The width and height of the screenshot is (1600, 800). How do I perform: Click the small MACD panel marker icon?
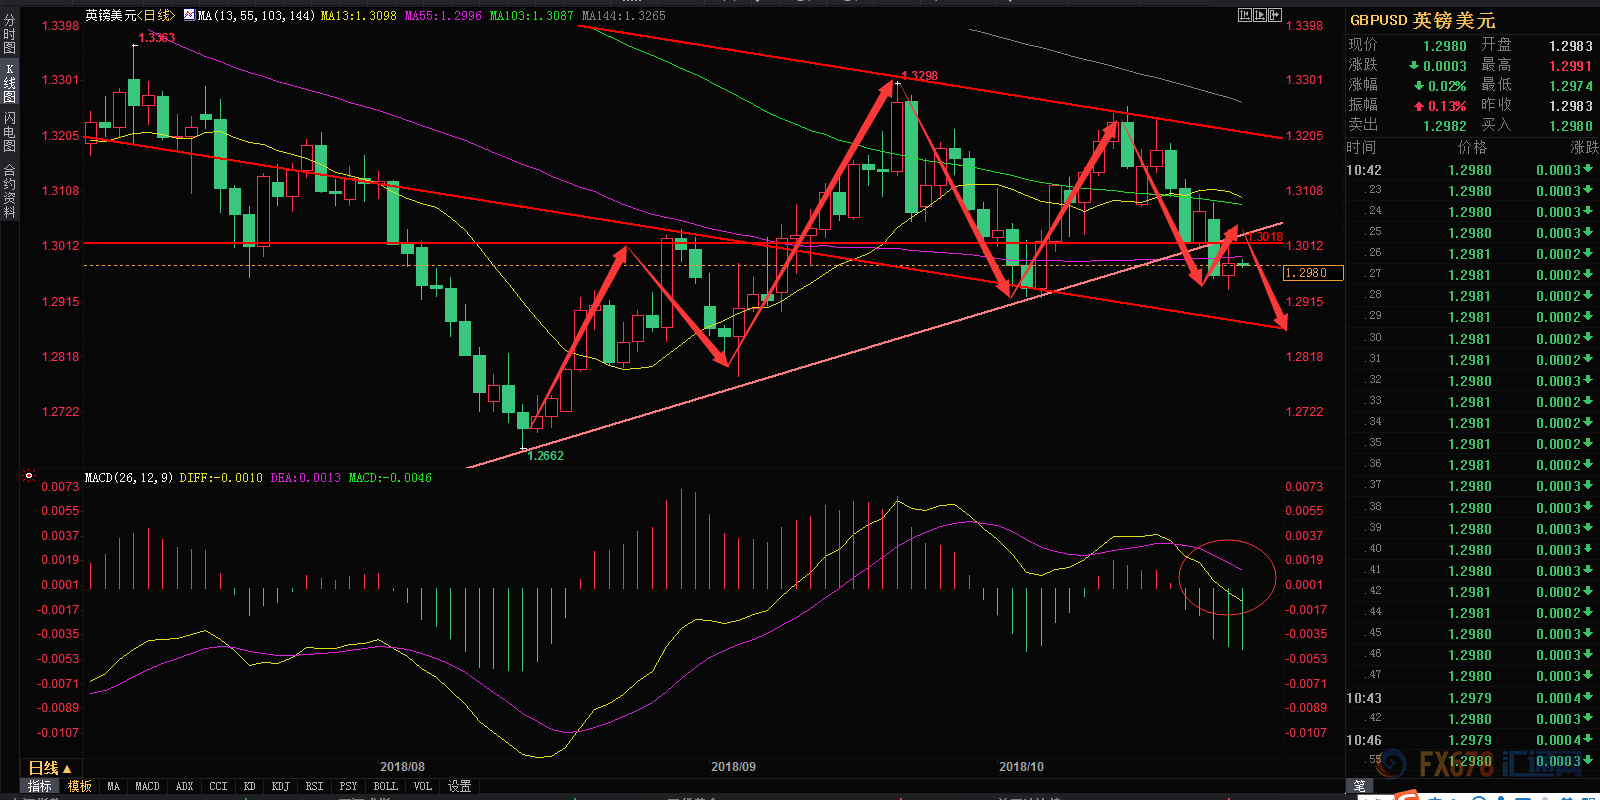pos(29,476)
